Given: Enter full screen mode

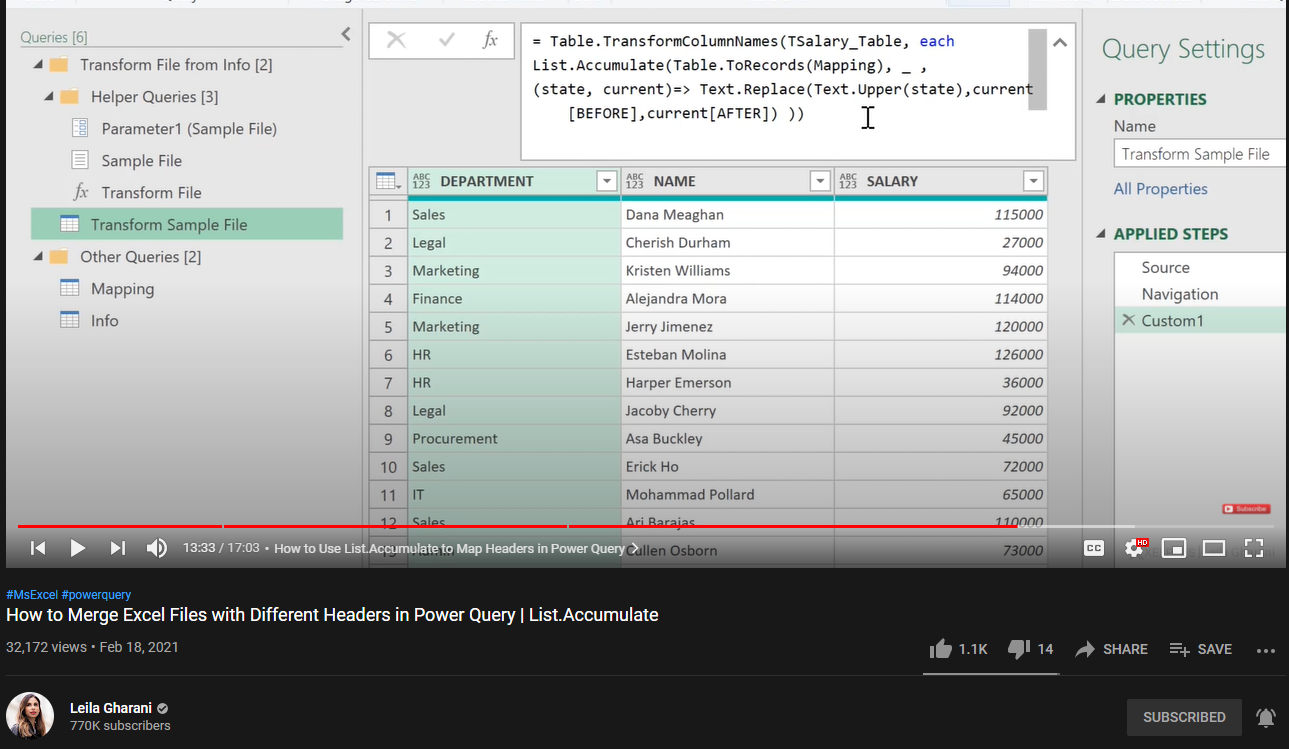Looking at the screenshot, I should pyautogui.click(x=1254, y=548).
